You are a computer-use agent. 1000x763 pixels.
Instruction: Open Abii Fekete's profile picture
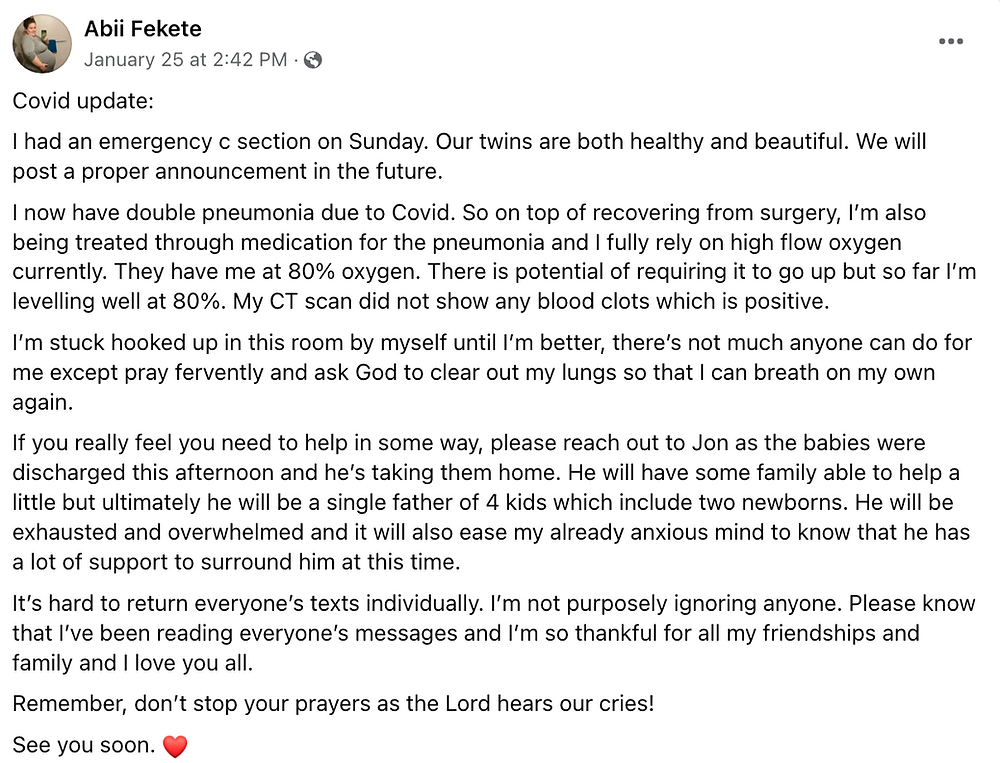pos(42,44)
